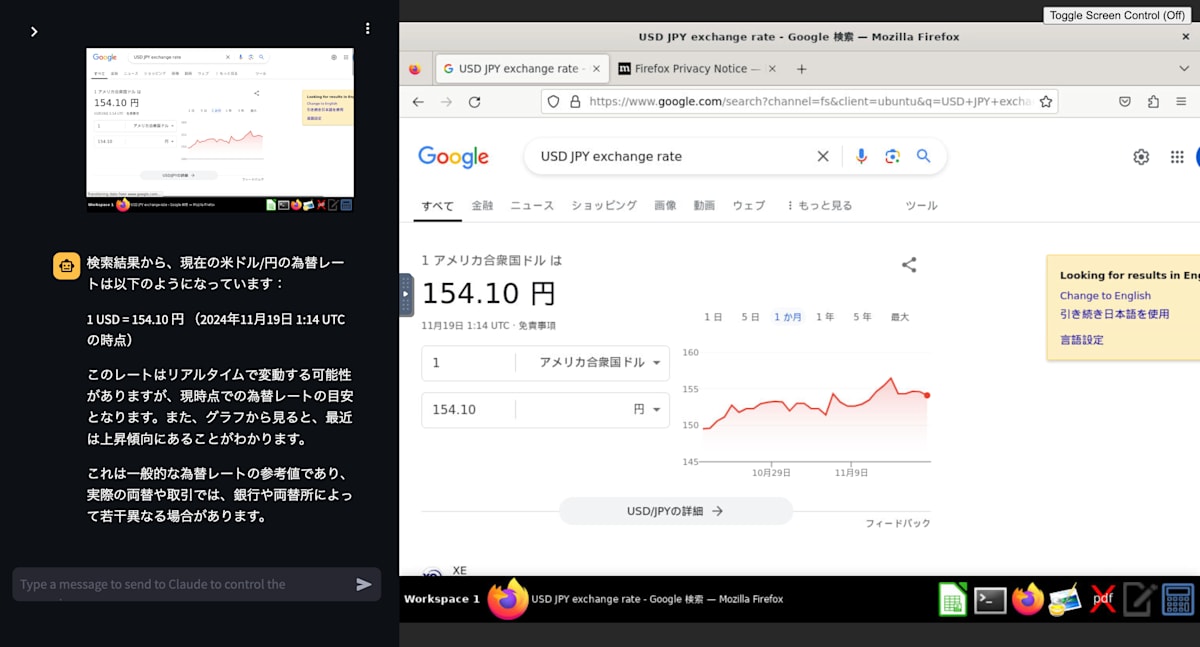
Task: Click the 免責事項 disclaimer link
Action: coord(538,326)
